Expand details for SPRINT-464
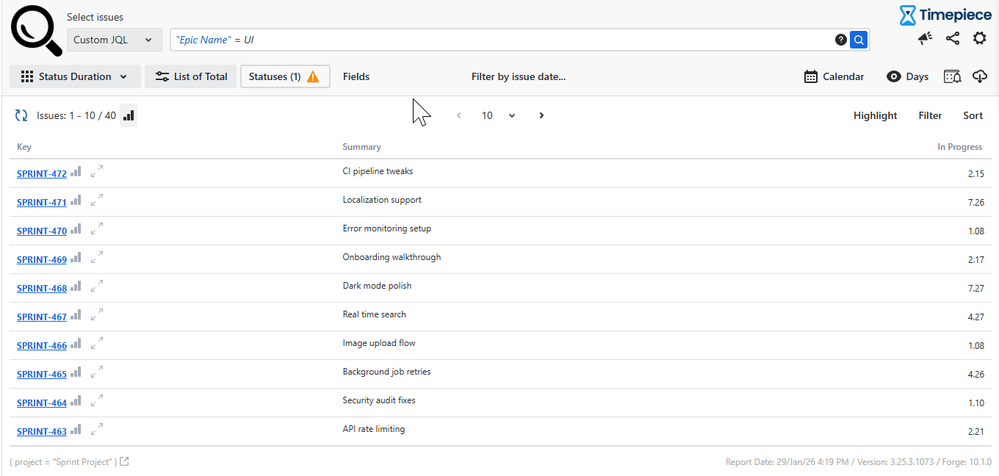Screen dimensions: 999x476 tap(97, 400)
